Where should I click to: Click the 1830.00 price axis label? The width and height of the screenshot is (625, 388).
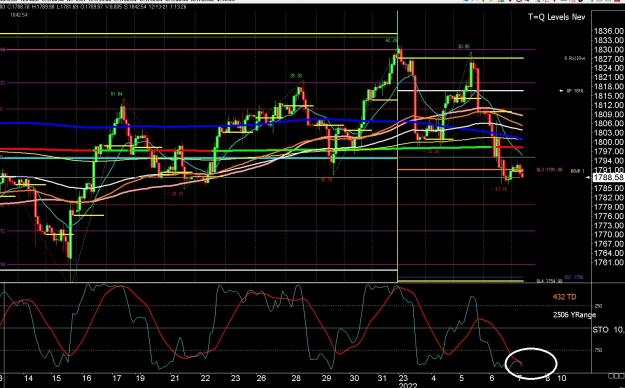pyautogui.click(x=609, y=50)
